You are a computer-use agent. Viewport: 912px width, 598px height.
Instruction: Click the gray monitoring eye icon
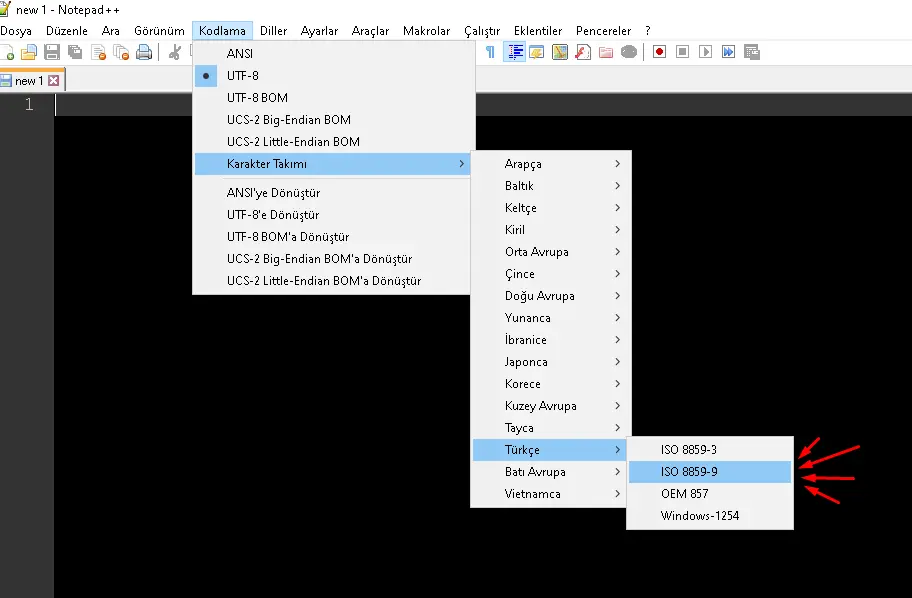(x=629, y=52)
